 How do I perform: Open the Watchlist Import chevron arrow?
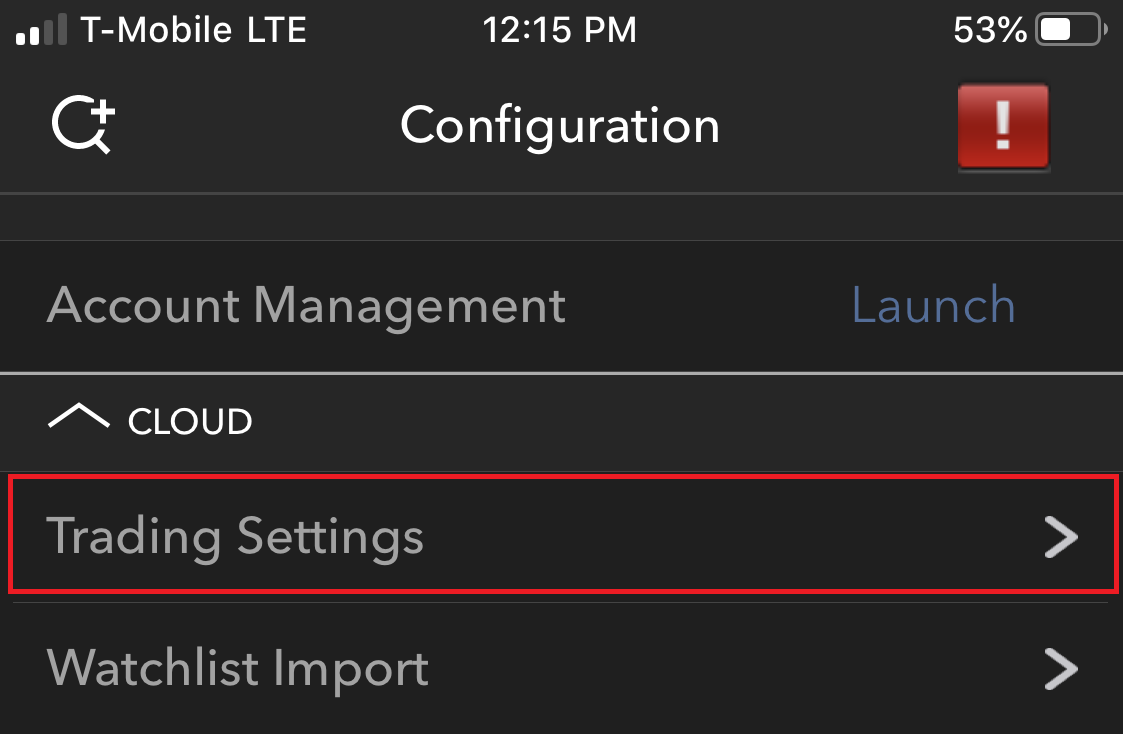point(1061,668)
